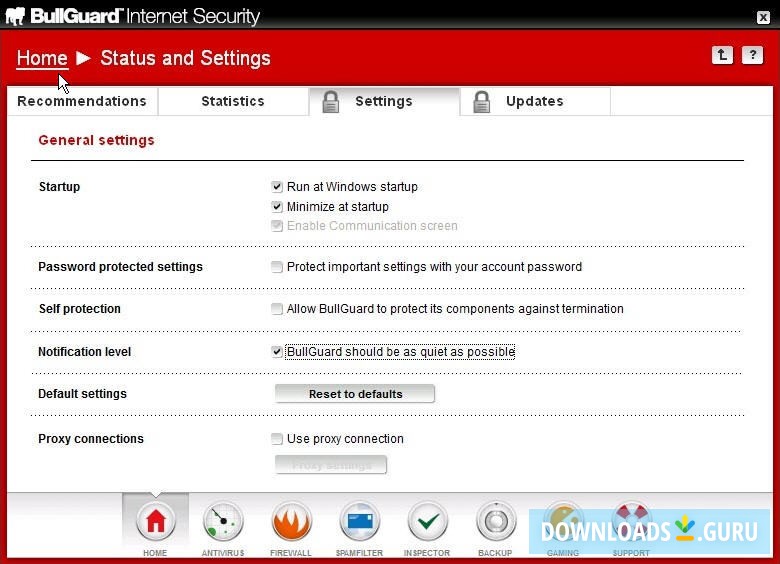Open the Backup module icon
The height and width of the screenshot is (564, 780).
pos(495,522)
